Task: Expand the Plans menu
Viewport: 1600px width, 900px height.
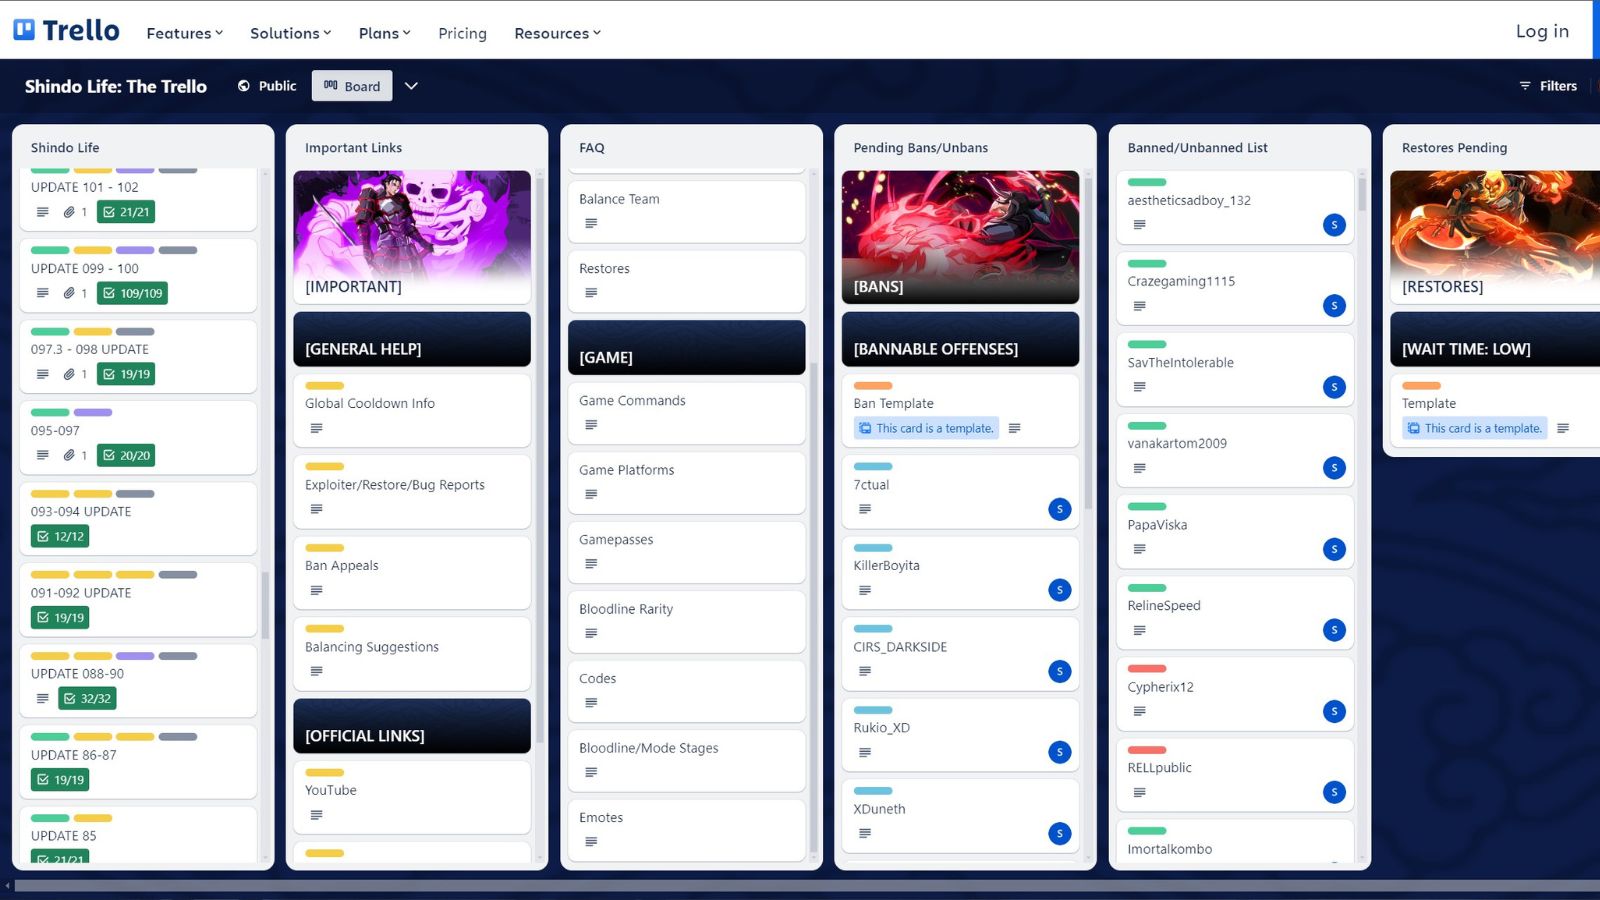Action: tap(384, 33)
